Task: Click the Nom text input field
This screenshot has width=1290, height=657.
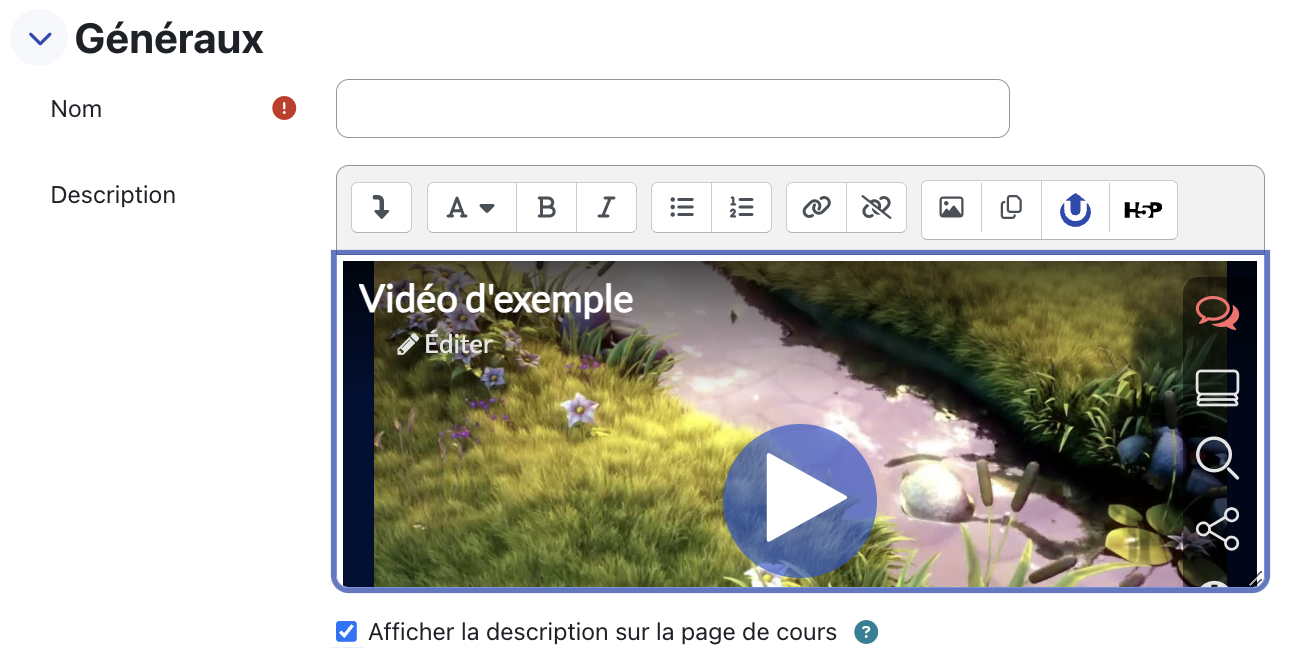Action: [672, 108]
